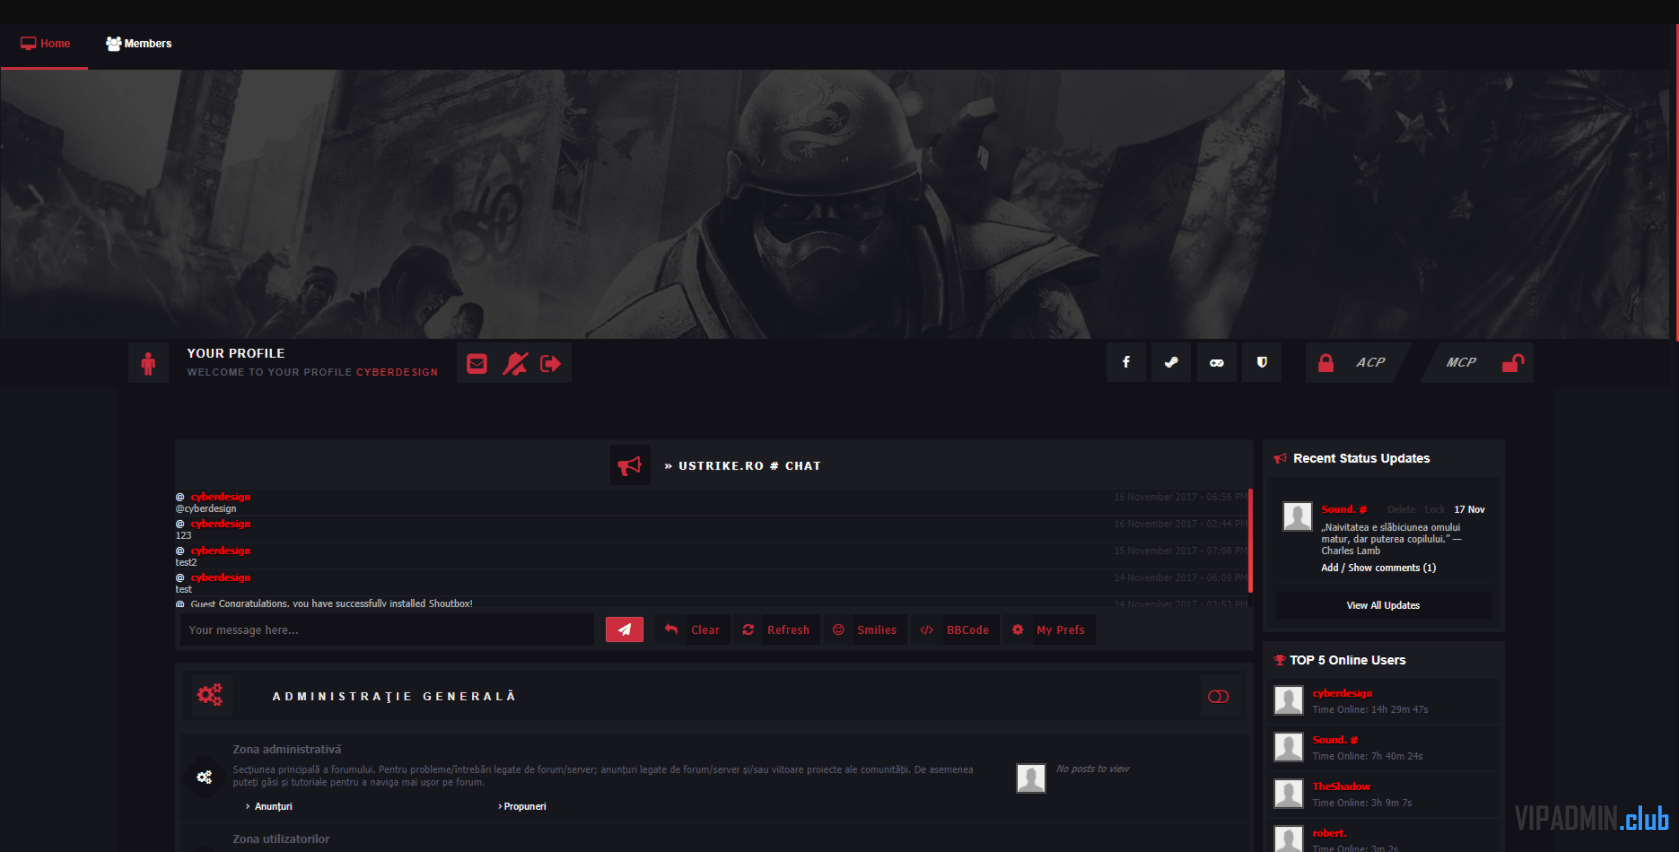Image resolution: width=1679 pixels, height=852 pixels.
Task: Open My Prefs chat settings
Action: [x=1061, y=630]
